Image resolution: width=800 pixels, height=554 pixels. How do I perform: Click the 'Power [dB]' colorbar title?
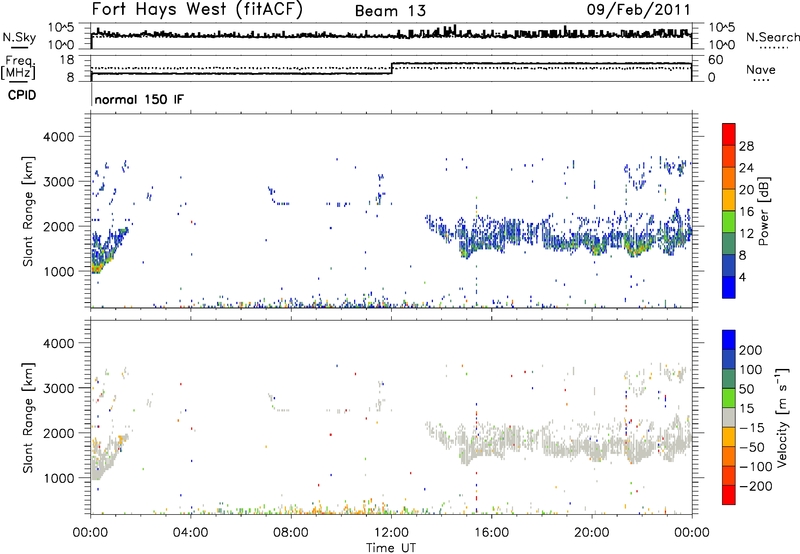tap(763, 211)
